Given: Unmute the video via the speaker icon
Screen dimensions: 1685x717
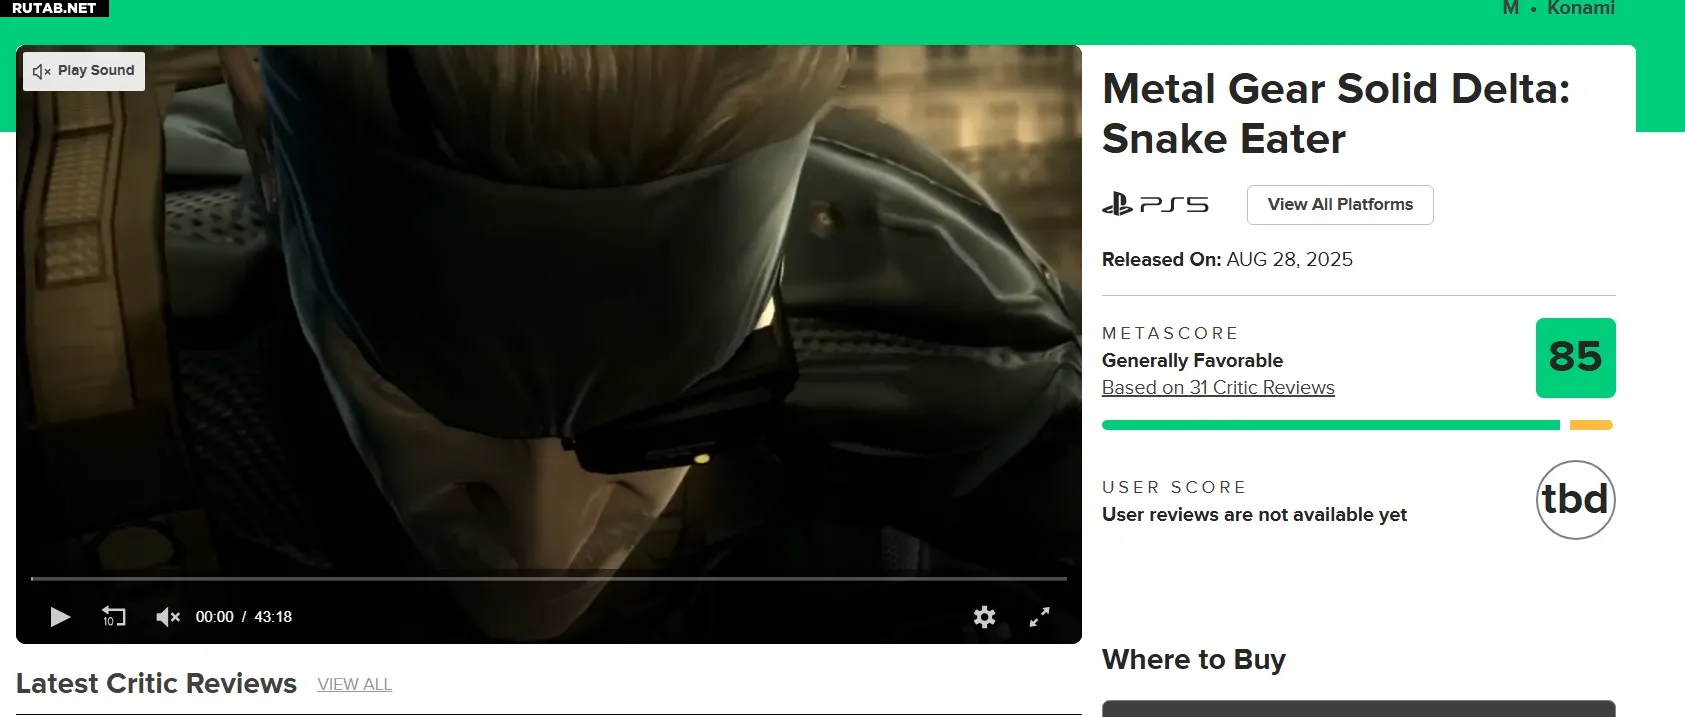Looking at the screenshot, I should pos(167,617).
